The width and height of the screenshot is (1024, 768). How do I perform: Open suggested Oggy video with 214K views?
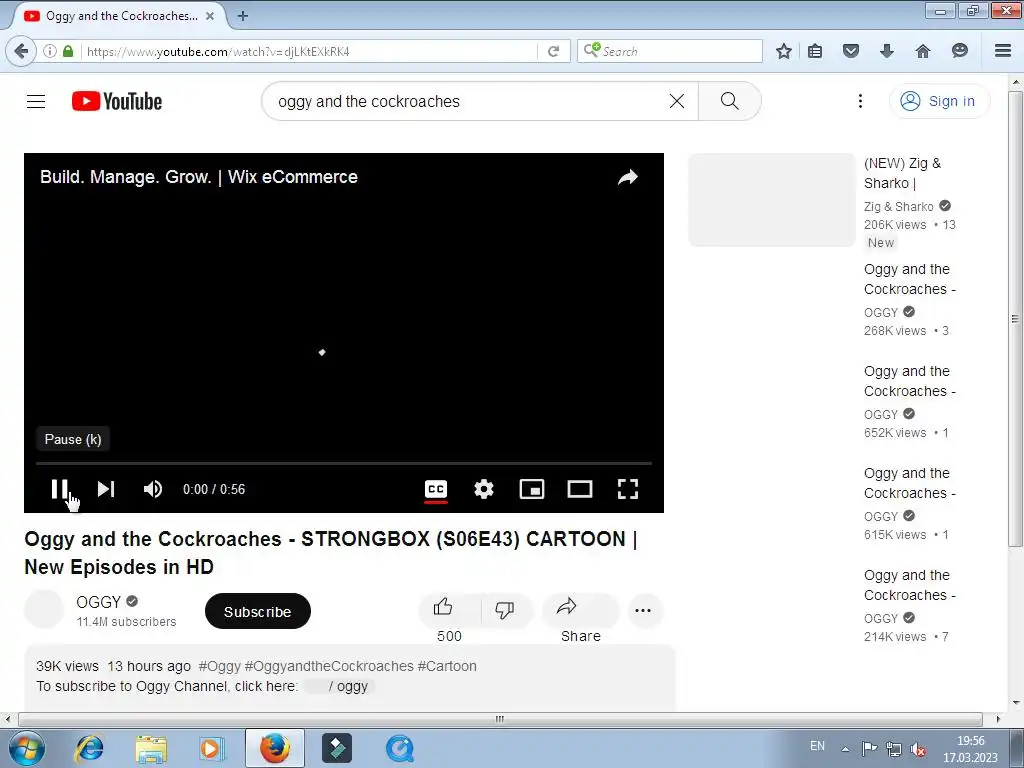tap(910, 584)
